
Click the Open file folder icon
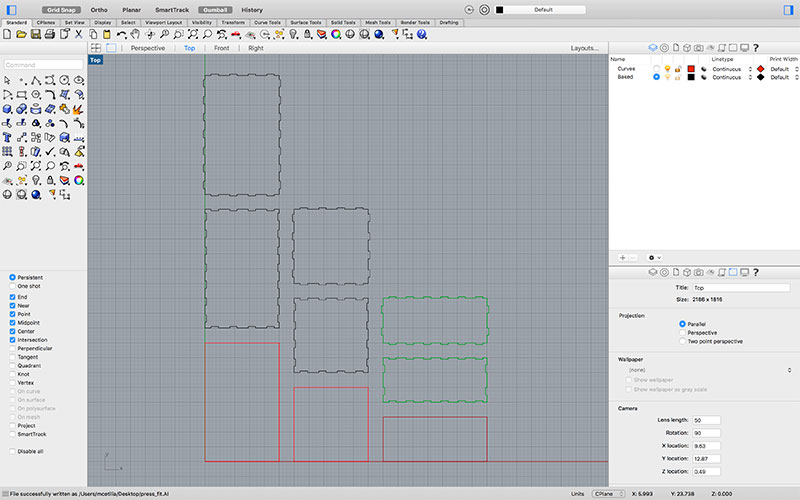tap(21, 34)
